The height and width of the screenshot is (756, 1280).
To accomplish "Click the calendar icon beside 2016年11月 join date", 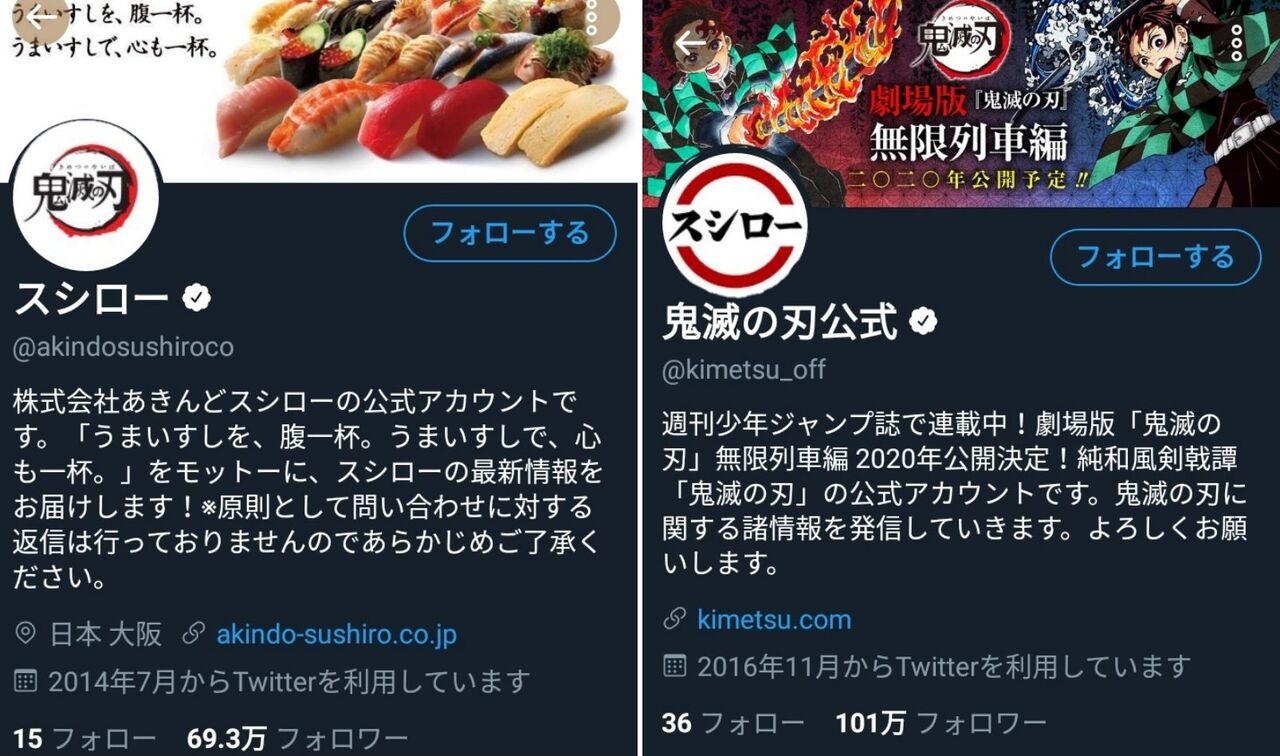I will [x=675, y=665].
